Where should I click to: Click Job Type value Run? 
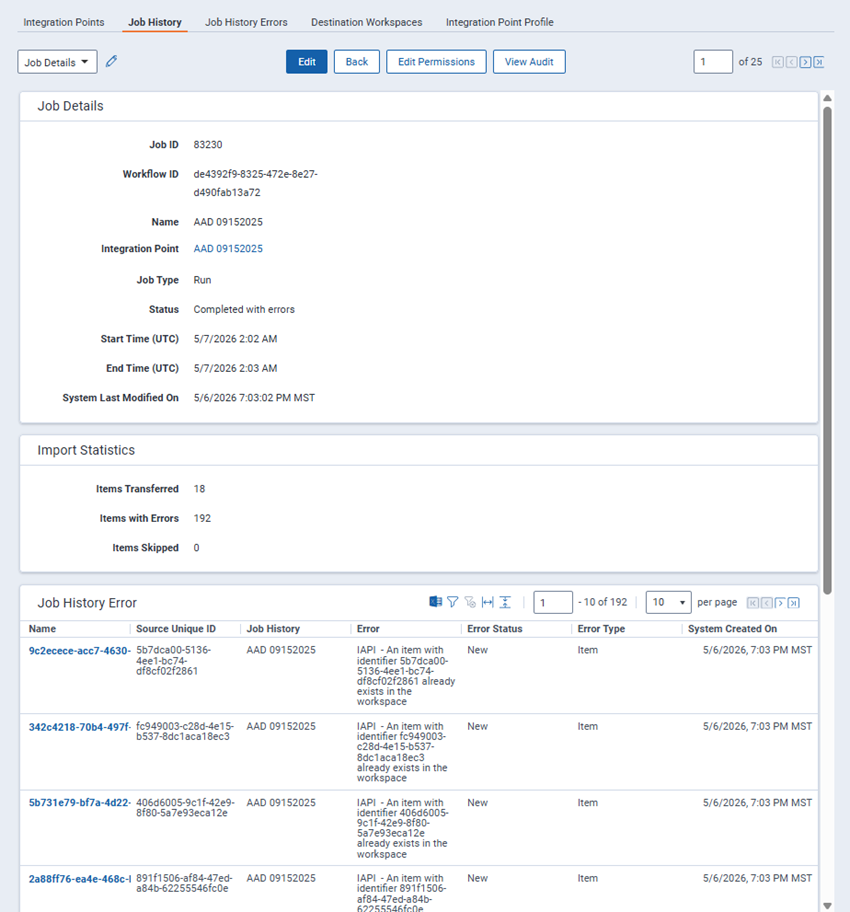point(202,280)
